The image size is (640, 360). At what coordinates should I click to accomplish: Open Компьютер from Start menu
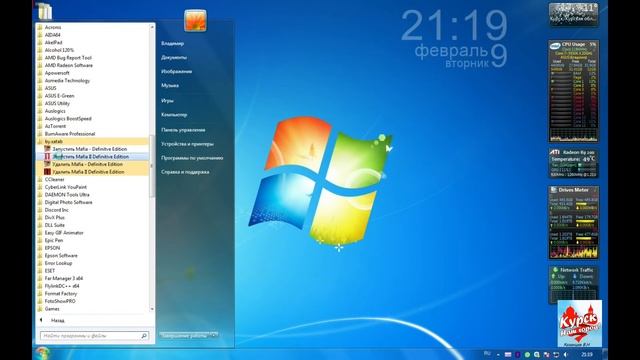[174, 115]
